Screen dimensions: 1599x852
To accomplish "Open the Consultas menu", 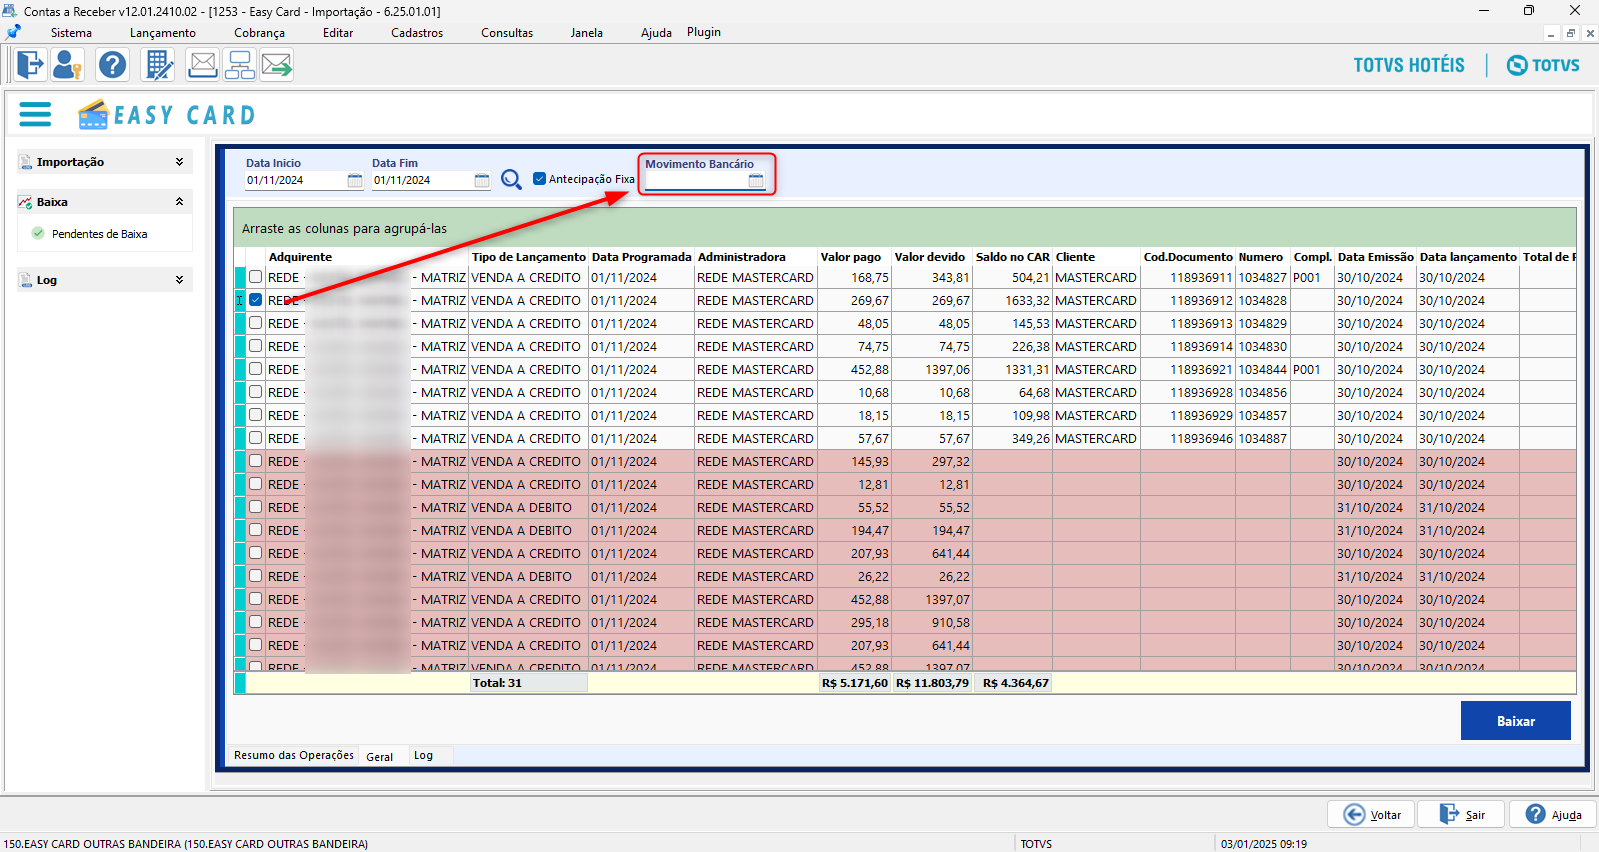I will point(507,33).
